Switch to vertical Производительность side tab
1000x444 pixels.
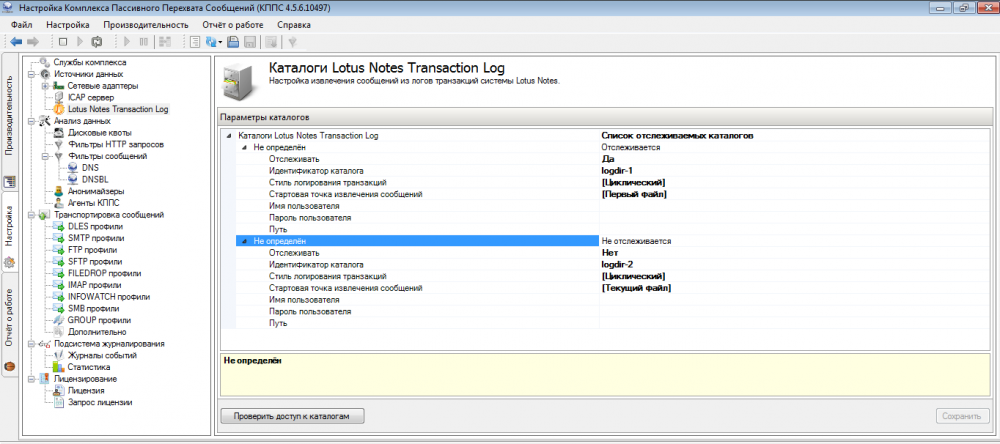[x=11, y=121]
